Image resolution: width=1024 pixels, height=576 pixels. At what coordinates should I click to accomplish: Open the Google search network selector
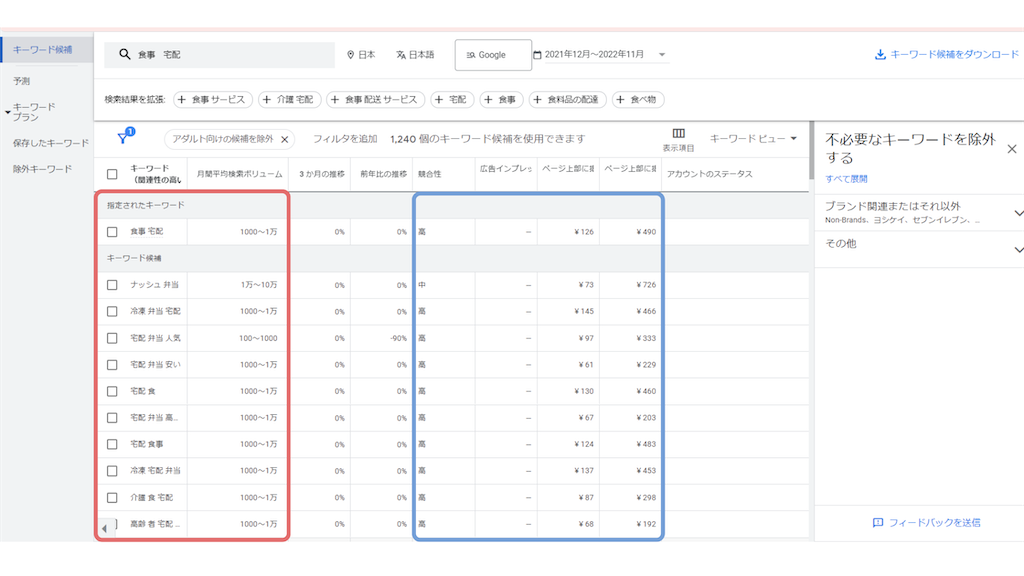point(493,55)
